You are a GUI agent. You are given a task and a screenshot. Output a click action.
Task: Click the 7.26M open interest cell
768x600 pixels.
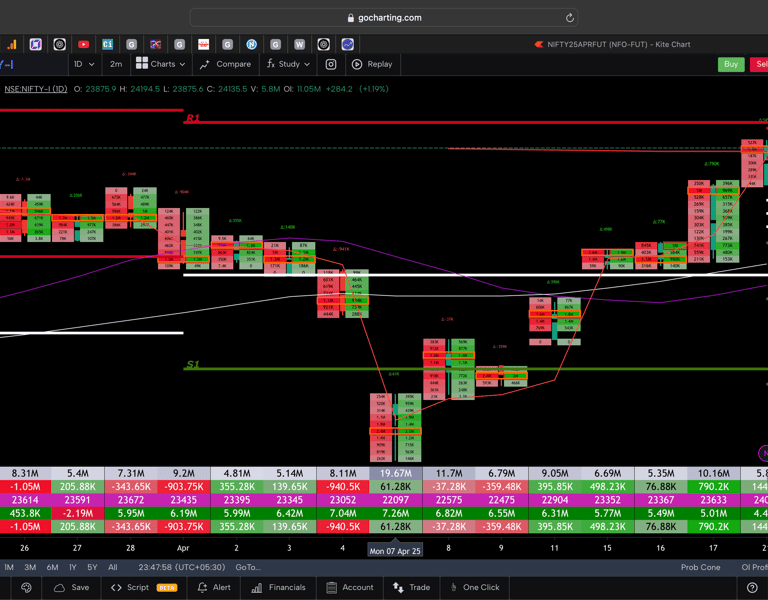pos(396,513)
